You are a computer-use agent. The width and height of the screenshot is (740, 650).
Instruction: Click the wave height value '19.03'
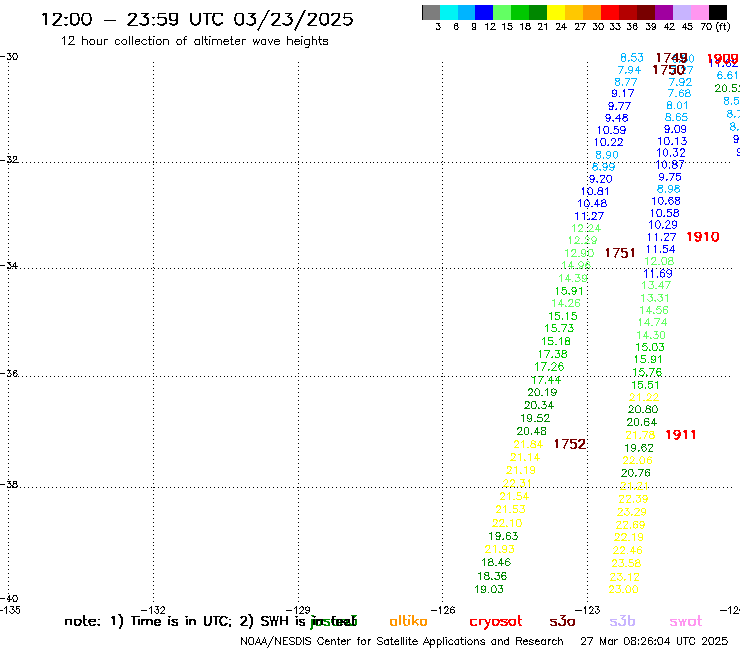click(488, 589)
